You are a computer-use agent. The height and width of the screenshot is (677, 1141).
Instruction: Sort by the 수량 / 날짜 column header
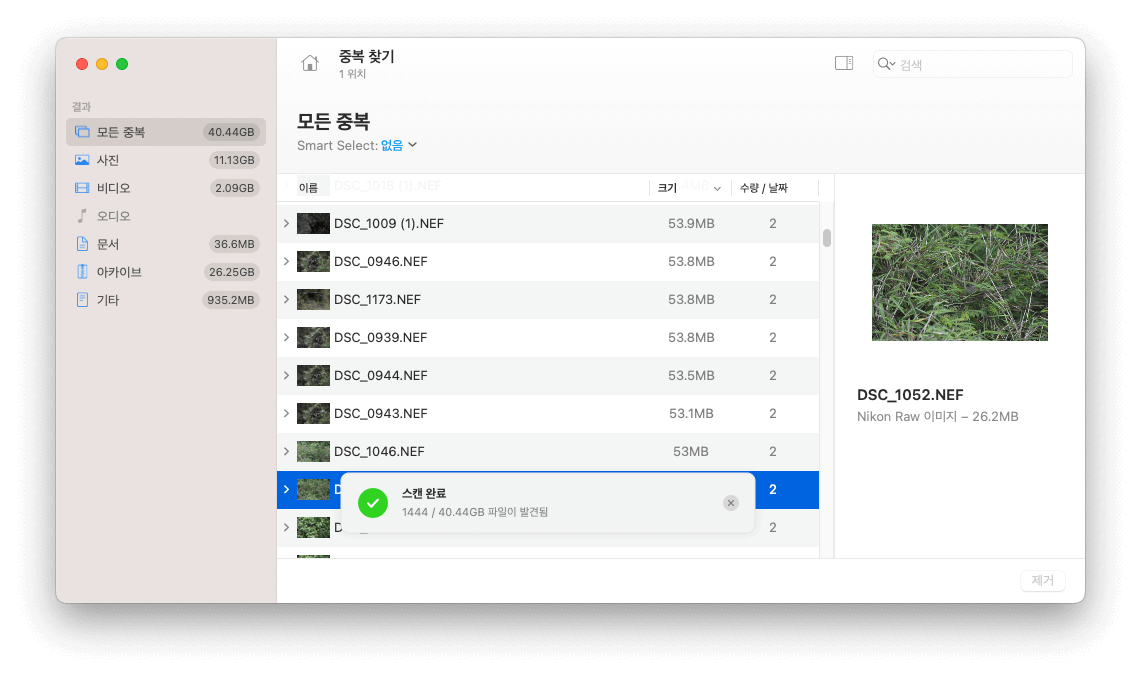click(x=764, y=188)
